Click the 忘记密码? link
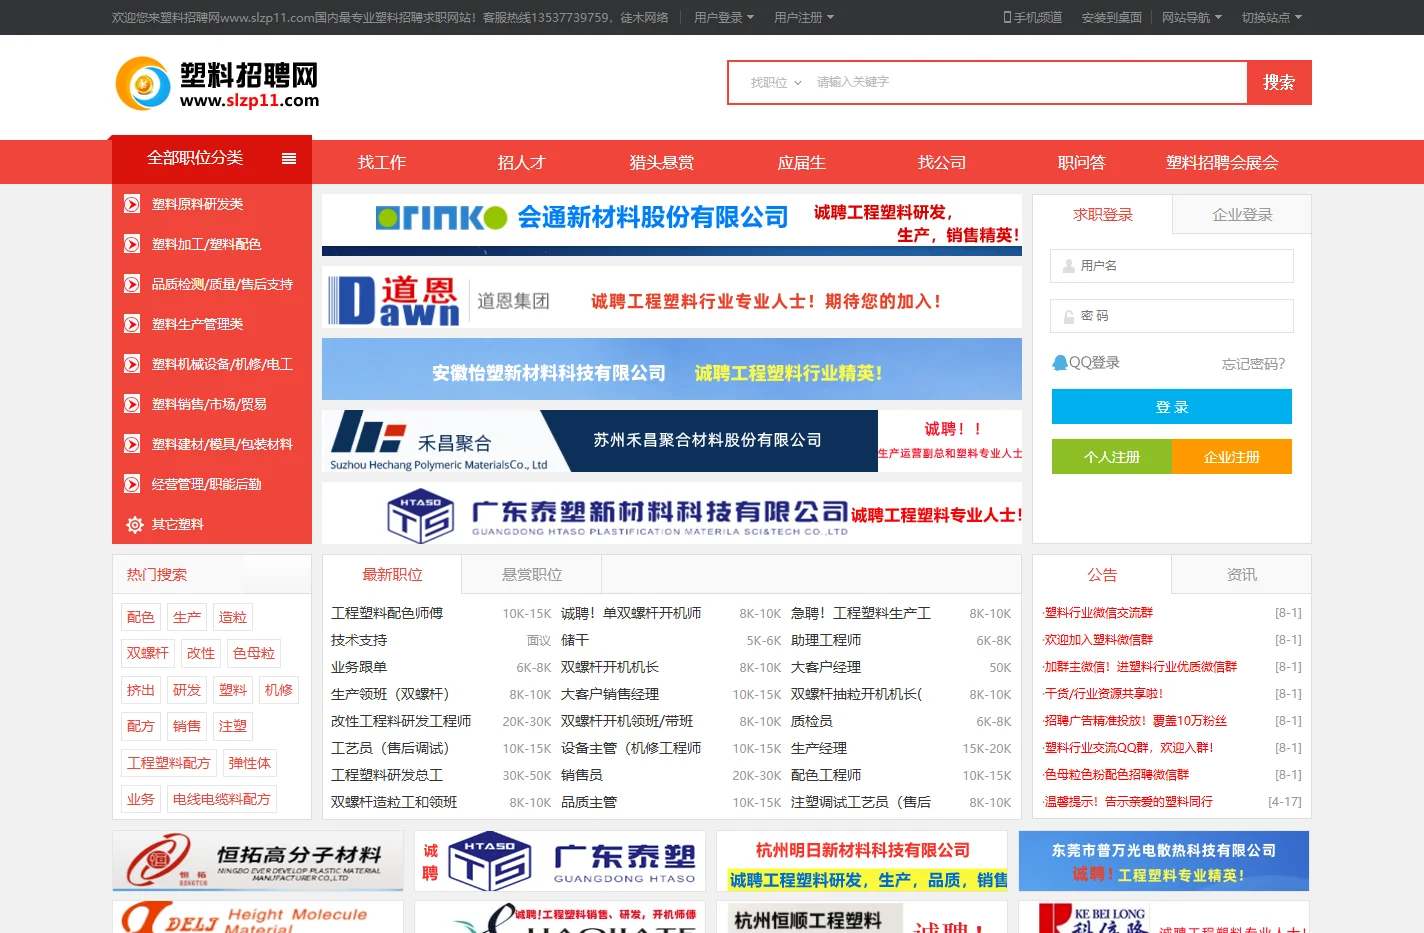 click(x=1253, y=364)
